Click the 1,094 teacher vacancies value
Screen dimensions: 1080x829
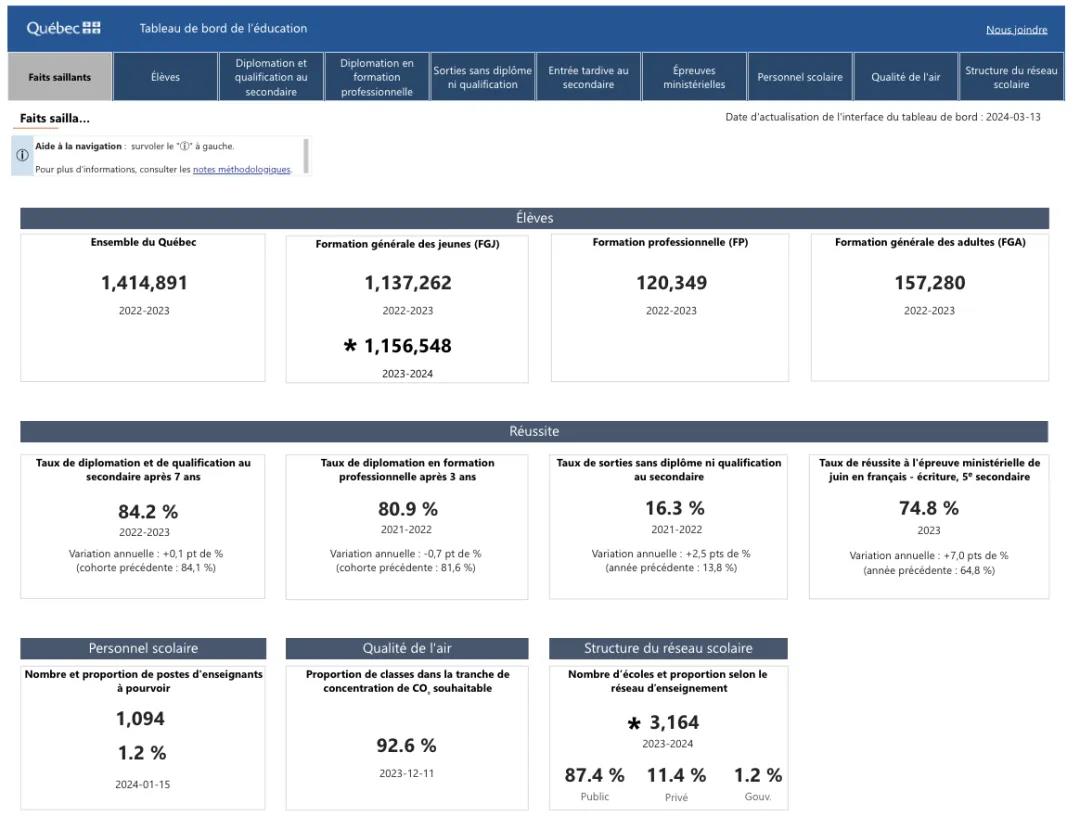[x=141, y=719]
